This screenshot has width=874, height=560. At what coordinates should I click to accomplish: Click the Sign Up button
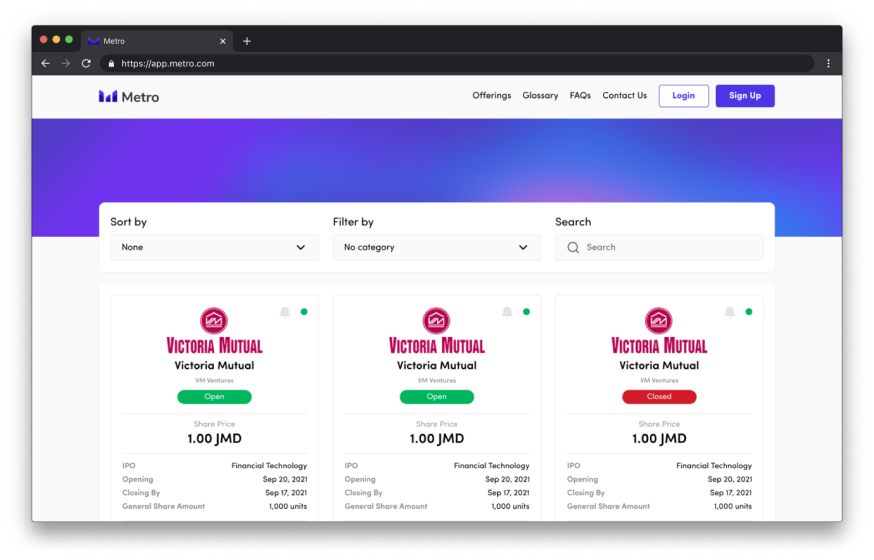pyautogui.click(x=745, y=96)
